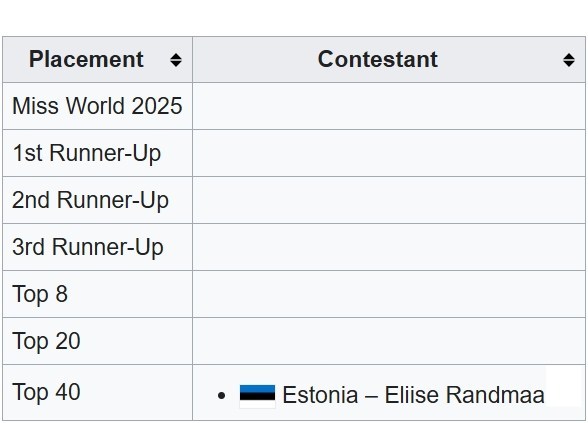The image size is (588, 423).
Task: Sort table by Contestant column arrows
Action: tap(569, 60)
